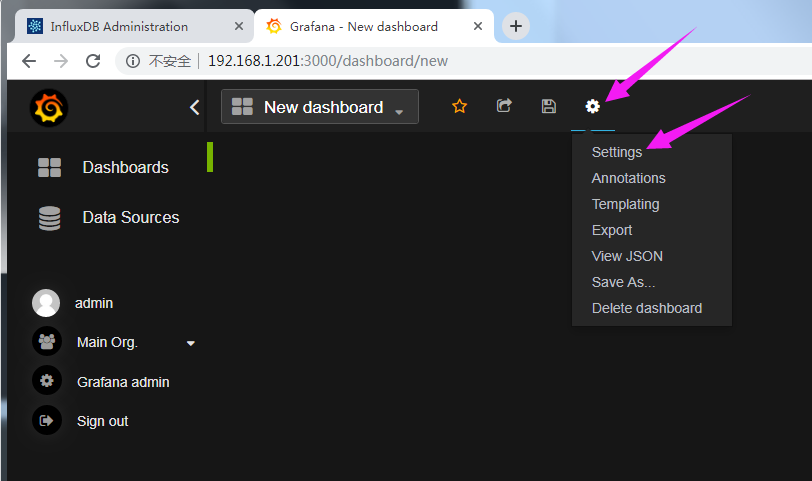Select Annotations menu entry
Viewport: 812px width, 481px height.
[x=628, y=178]
